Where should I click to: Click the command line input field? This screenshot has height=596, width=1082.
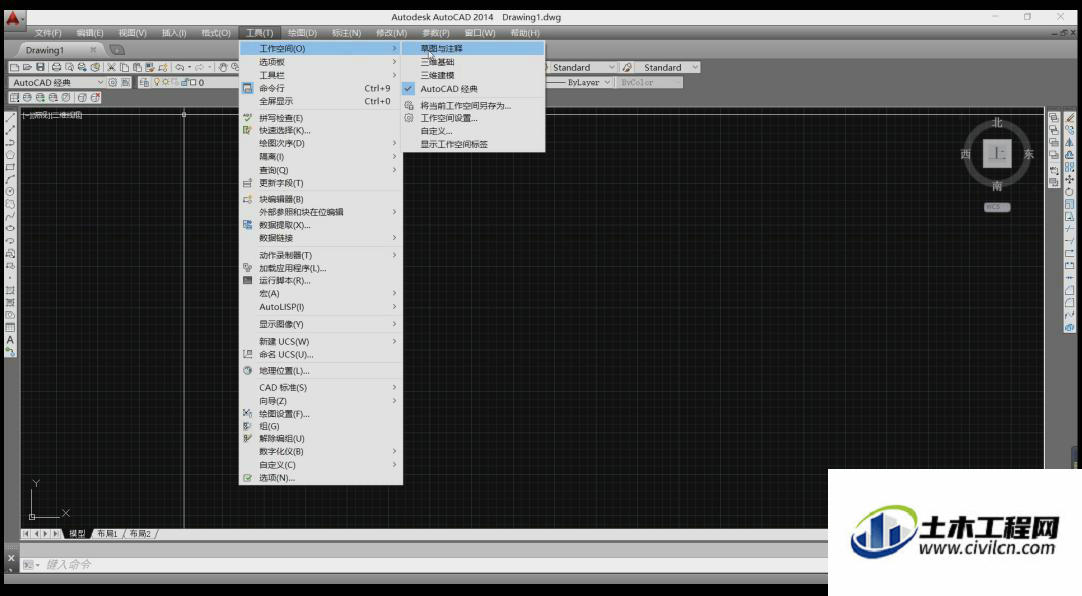(435, 565)
